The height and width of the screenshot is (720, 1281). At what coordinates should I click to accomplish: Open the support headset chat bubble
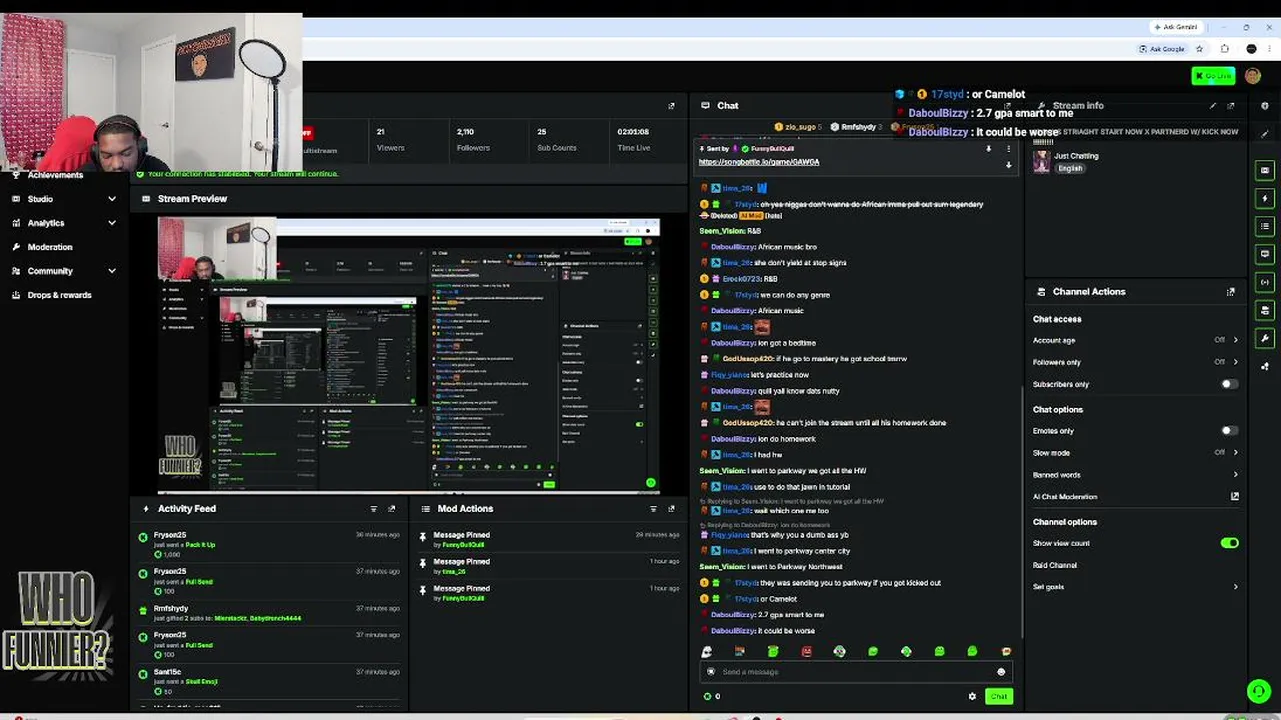[x=1258, y=691]
